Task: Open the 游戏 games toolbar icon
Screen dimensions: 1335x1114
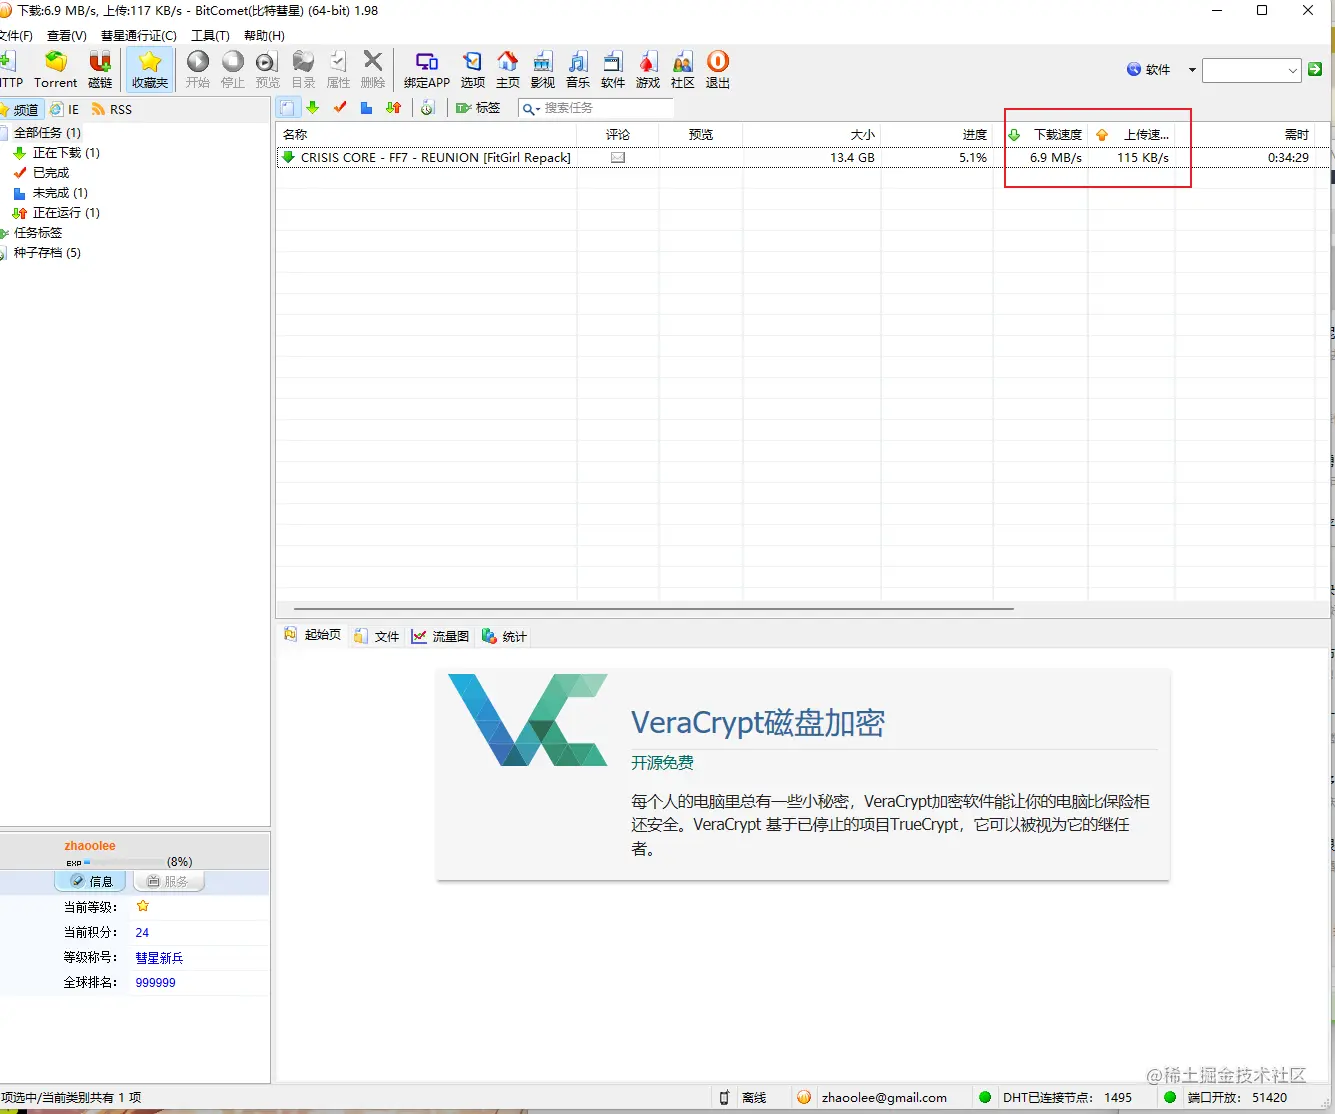Action: pos(648,70)
